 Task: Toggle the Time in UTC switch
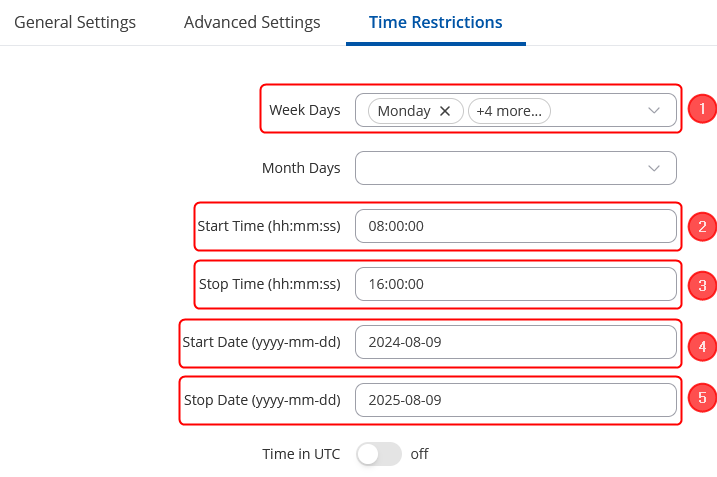click(379, 454)
